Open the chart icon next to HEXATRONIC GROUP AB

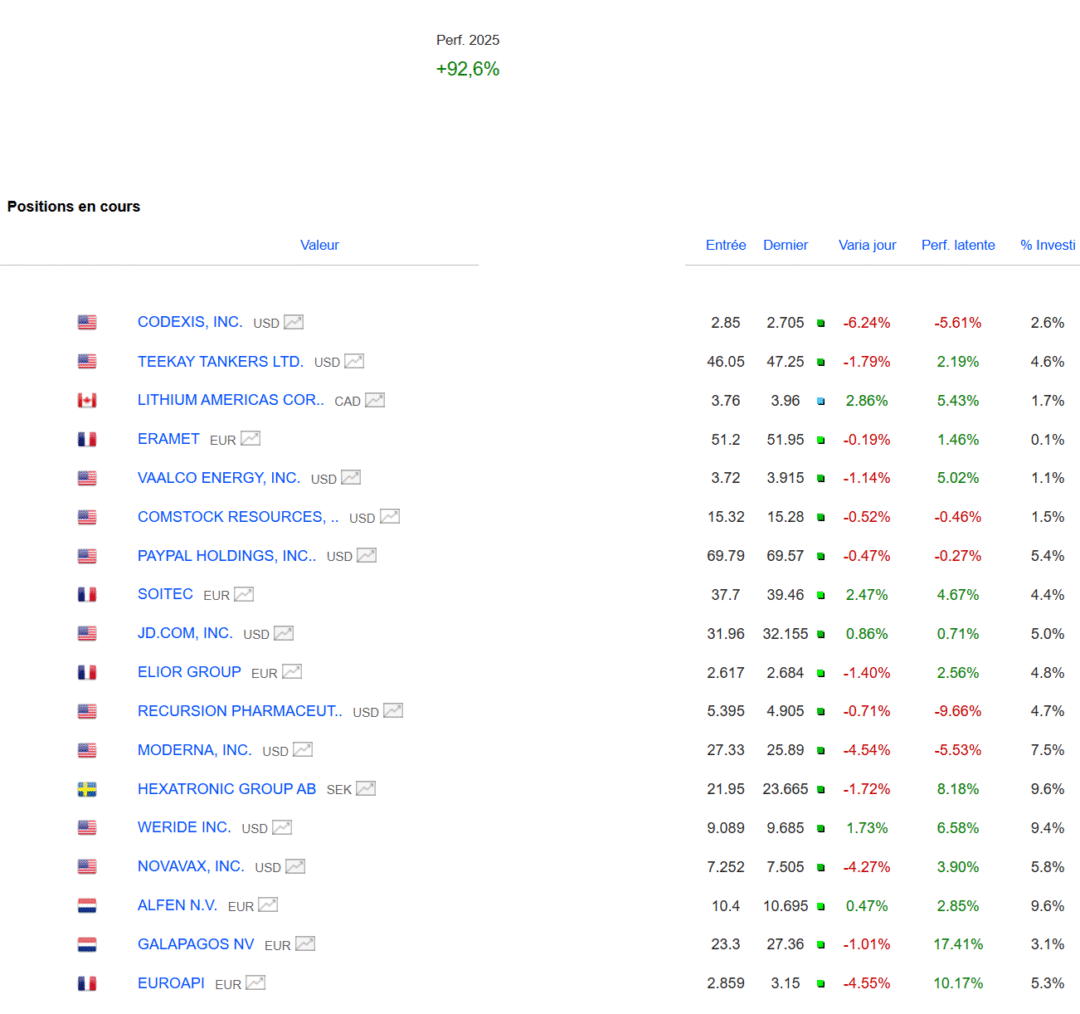[366, 788]
